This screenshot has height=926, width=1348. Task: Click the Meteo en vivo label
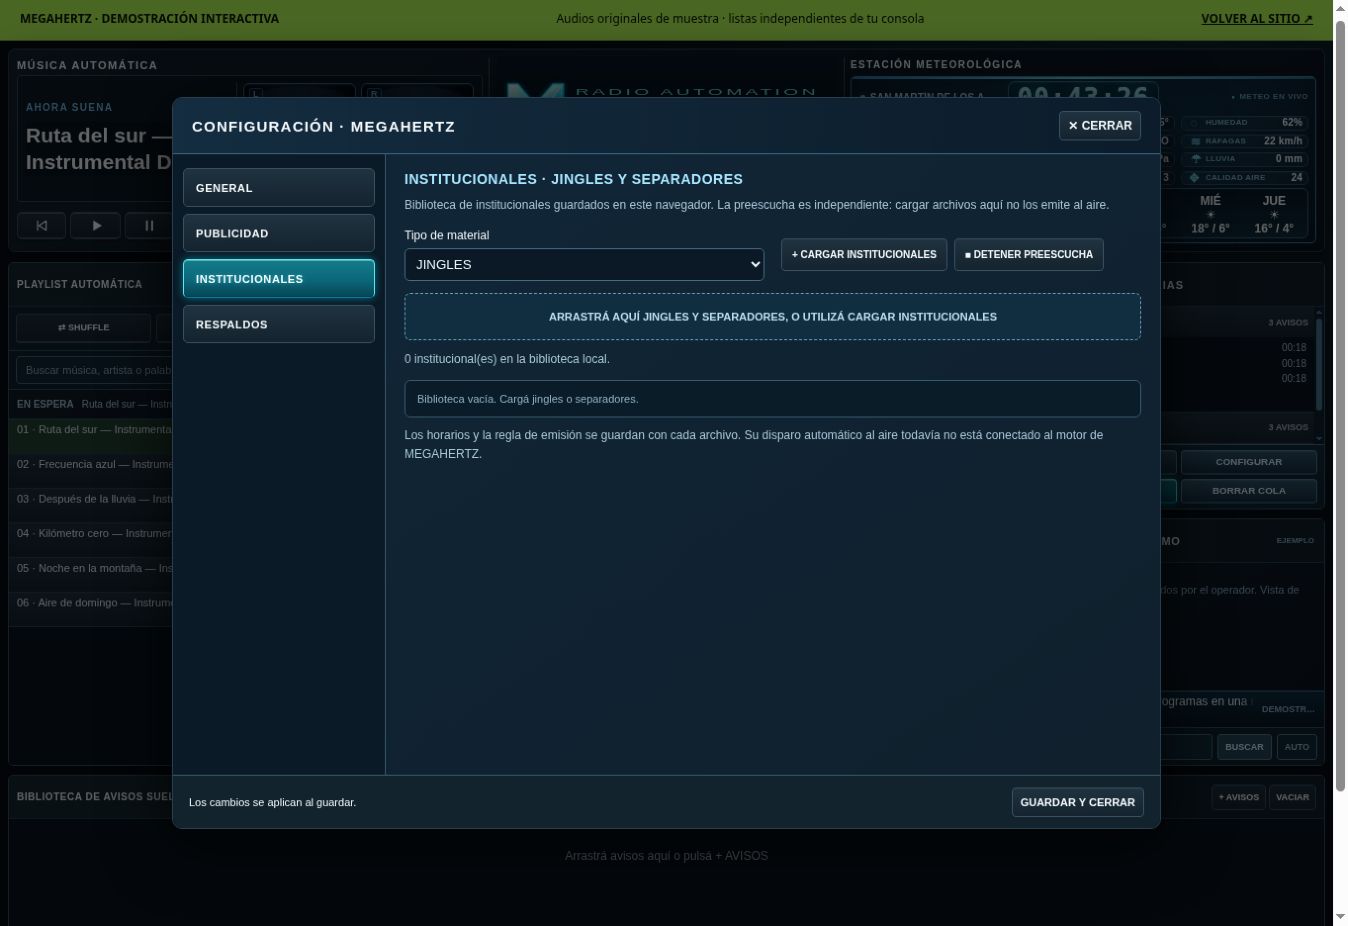coord(1270,97)
